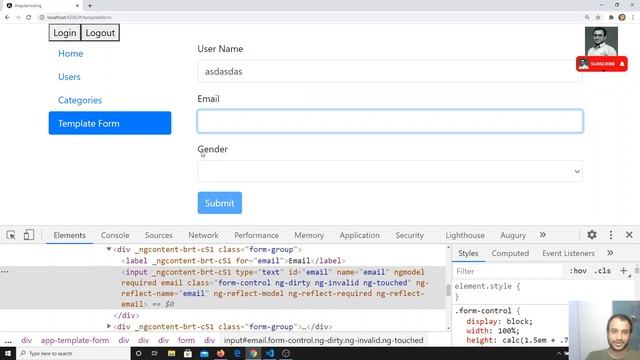Open the Chrome three-dot menu
Screen dimensions: 640x360
pyautogui.click(x=633, y=18)
